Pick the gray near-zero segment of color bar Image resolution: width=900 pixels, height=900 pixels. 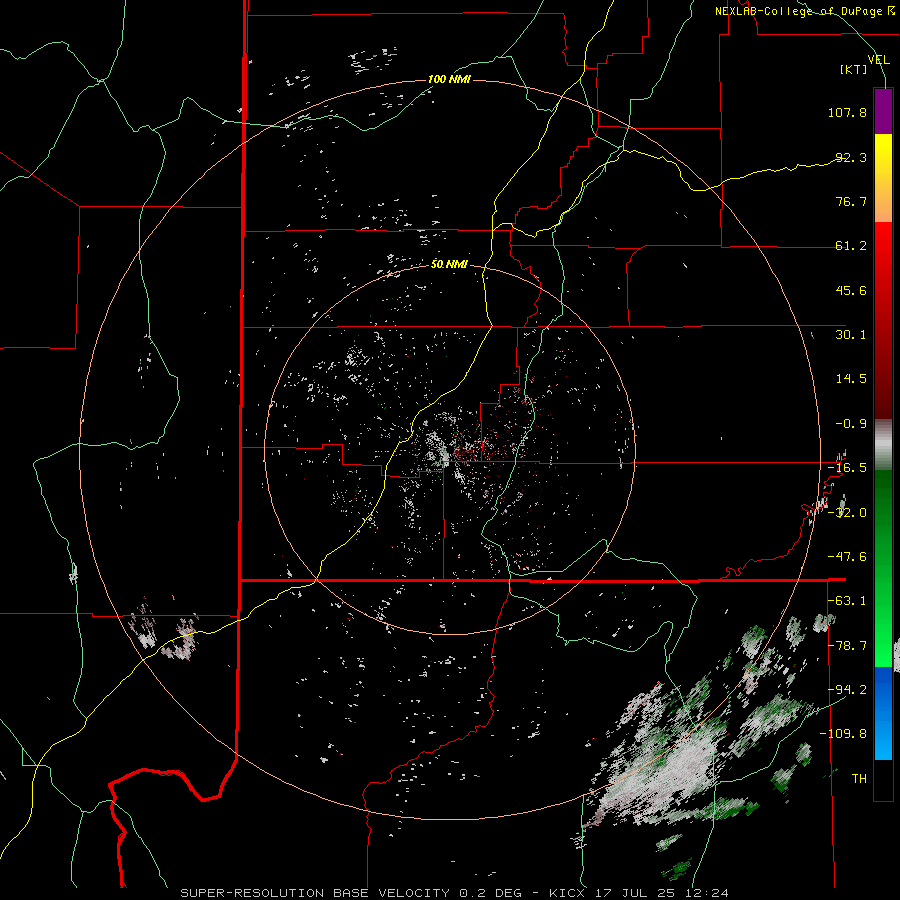(883, 445)
